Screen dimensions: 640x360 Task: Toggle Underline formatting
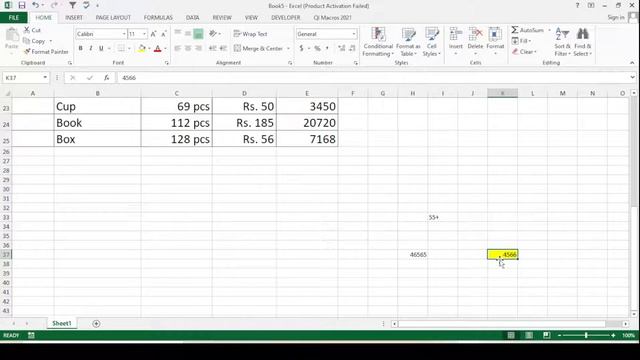101,48
